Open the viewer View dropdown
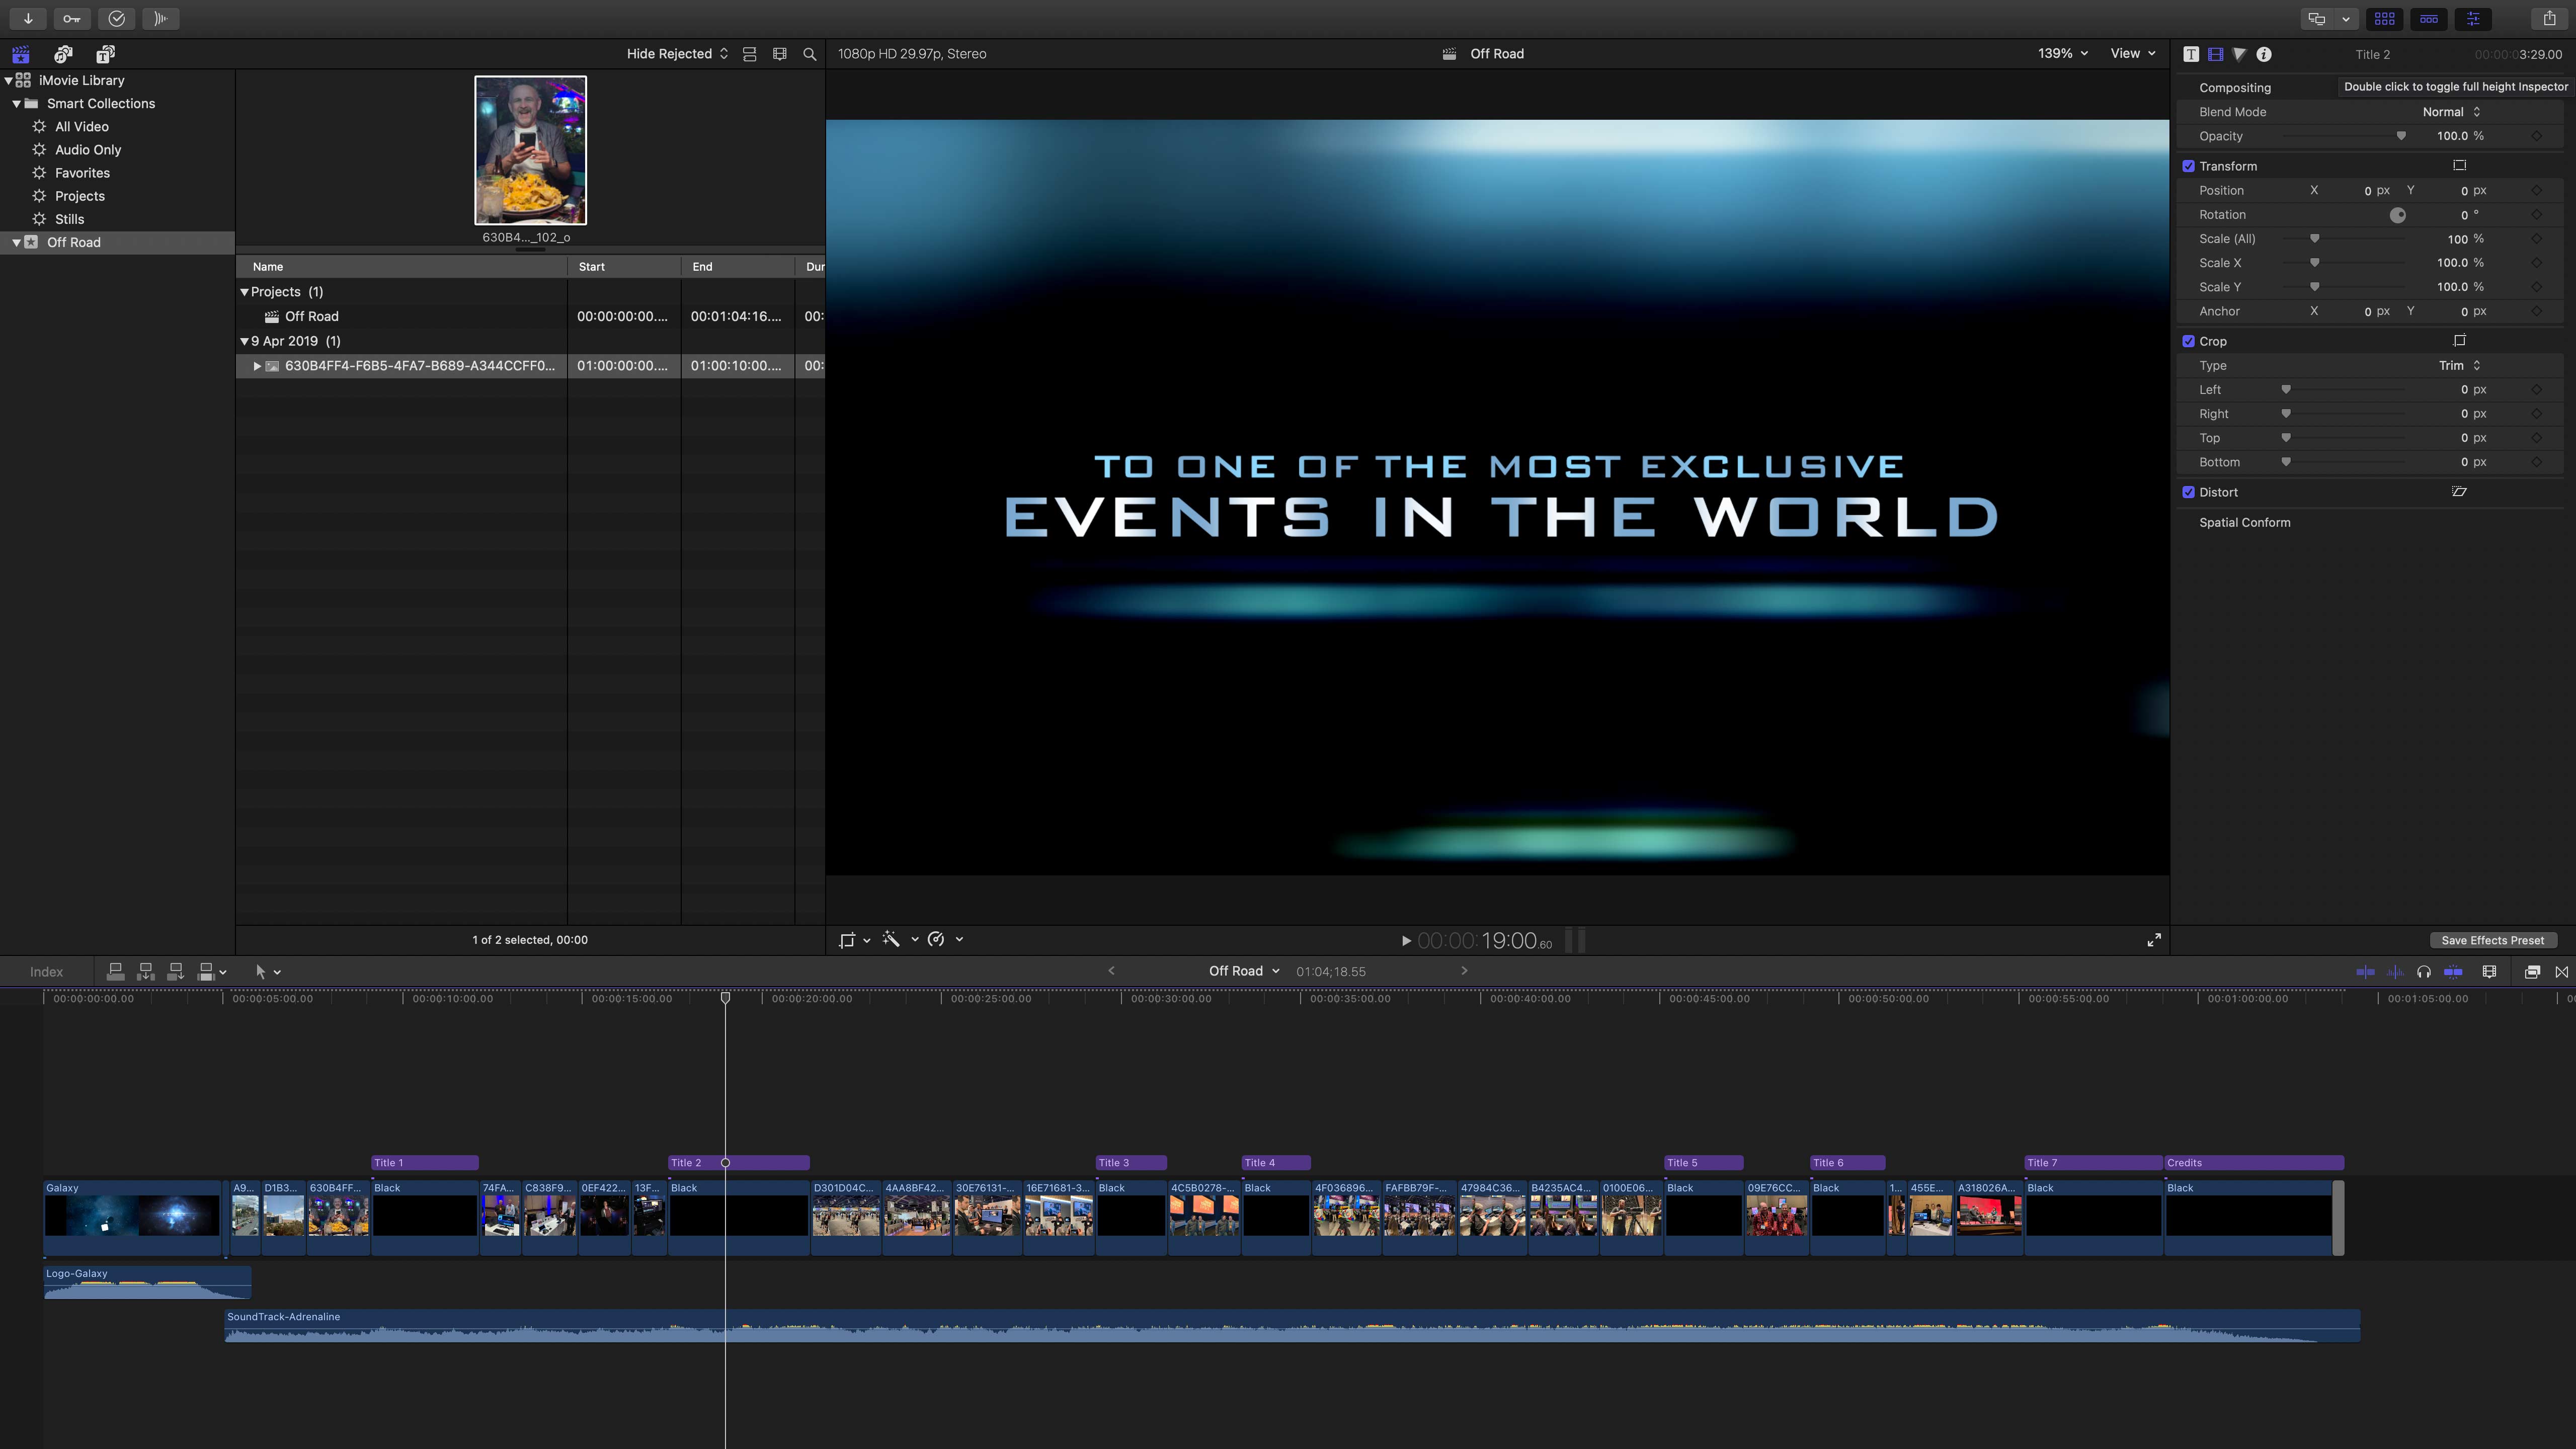Screen dimensions: 2576x1449 tap(2132, 54)
